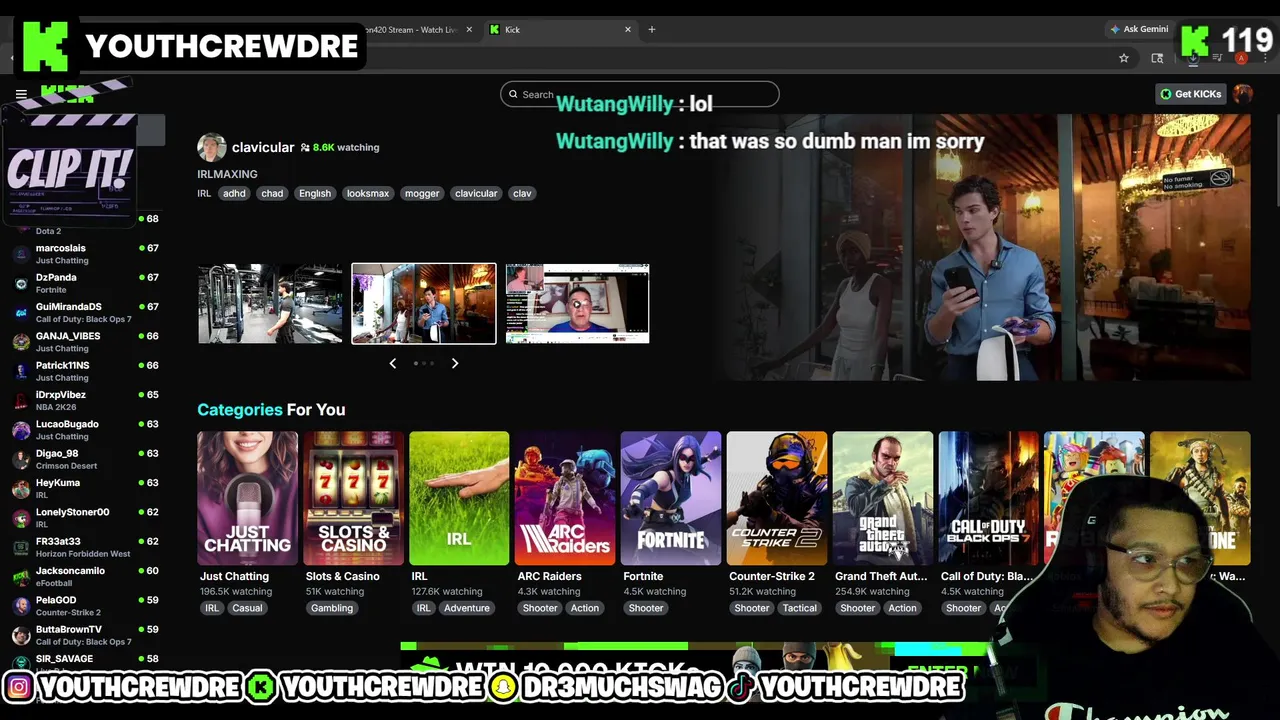Open LucaoBugado channel avatar in sidebar
1280x720 pixels.
tap(21, 430)
